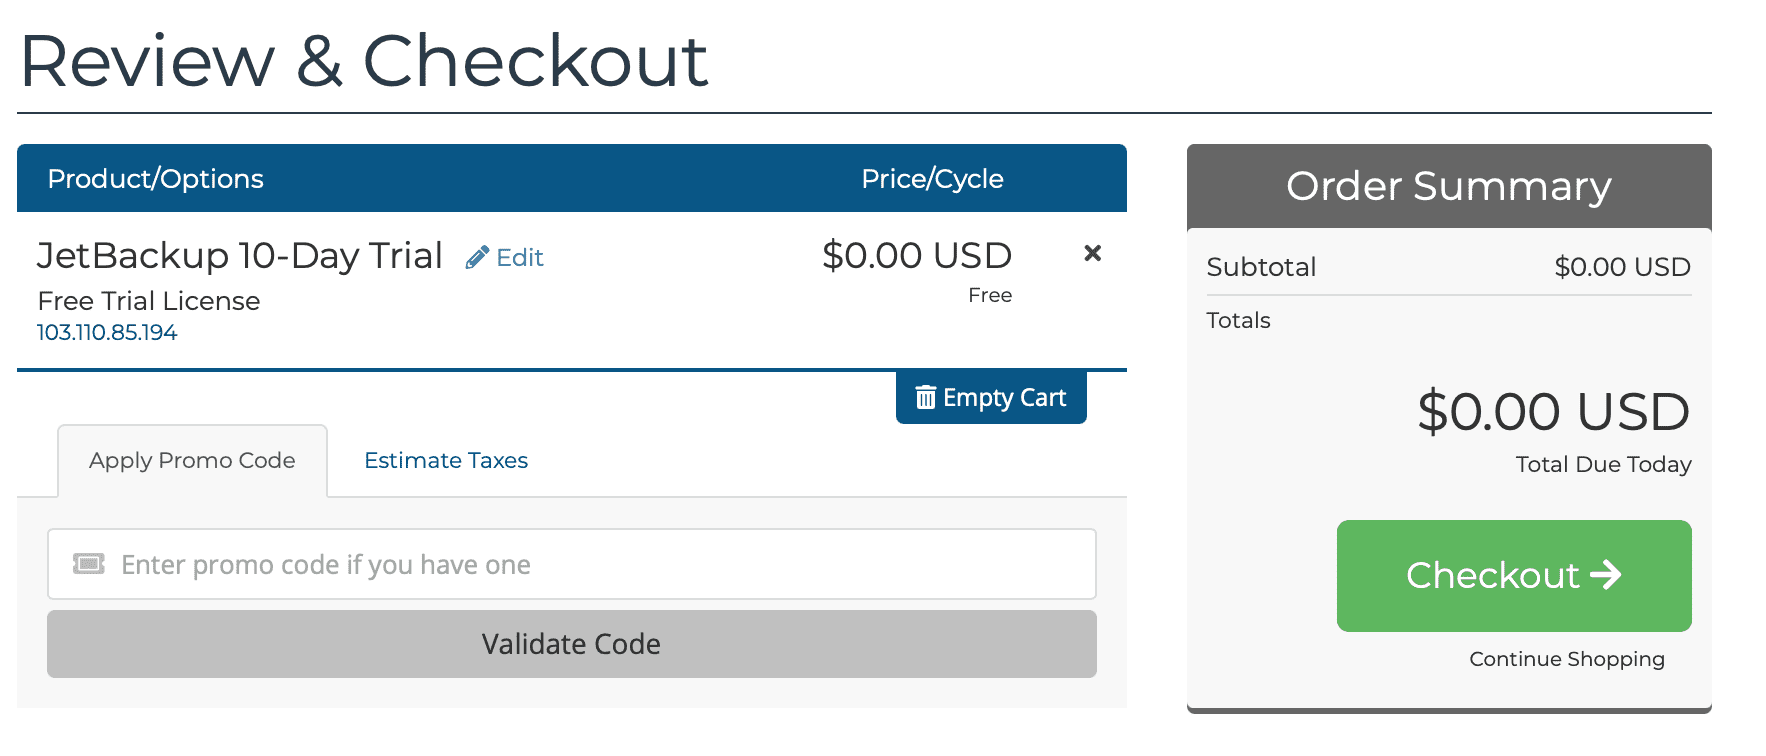Open the Estimate Taxes tab

pos(446,461)
